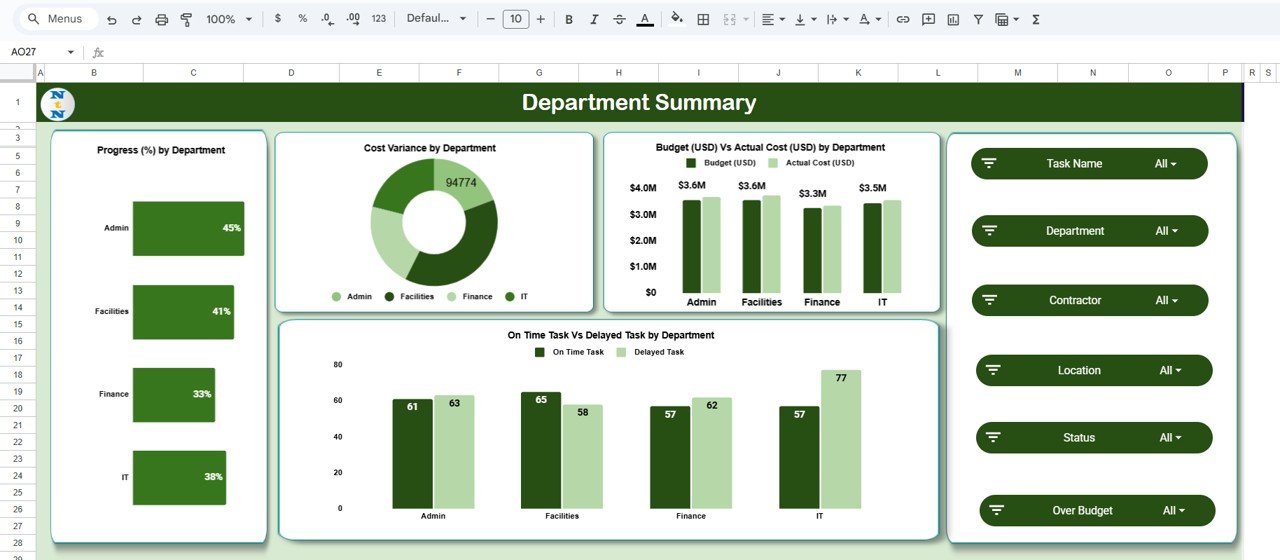The height and width of the screenshot is (560, 1280).
Task: Open the Menus search box
Action: tap(58, 19)
